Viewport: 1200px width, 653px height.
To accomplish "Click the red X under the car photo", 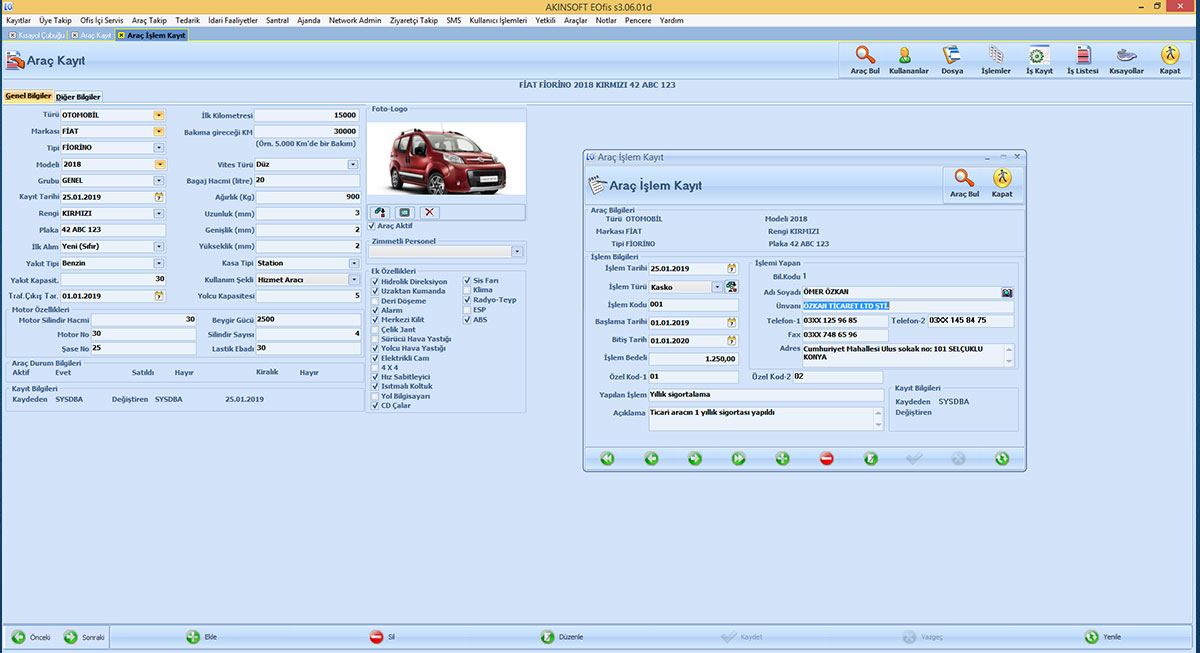I will pyautogui.click(x=429, y=212).
